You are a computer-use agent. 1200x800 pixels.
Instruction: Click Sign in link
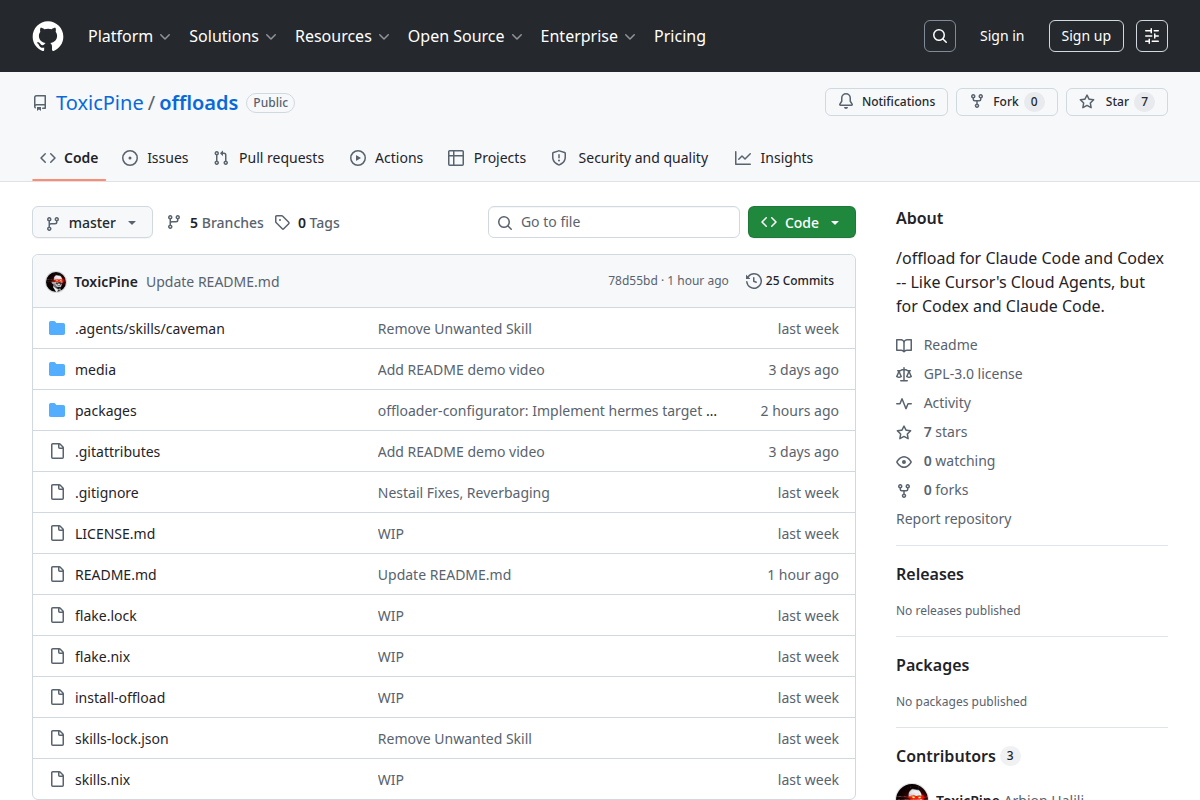[x=1002, y=36]
